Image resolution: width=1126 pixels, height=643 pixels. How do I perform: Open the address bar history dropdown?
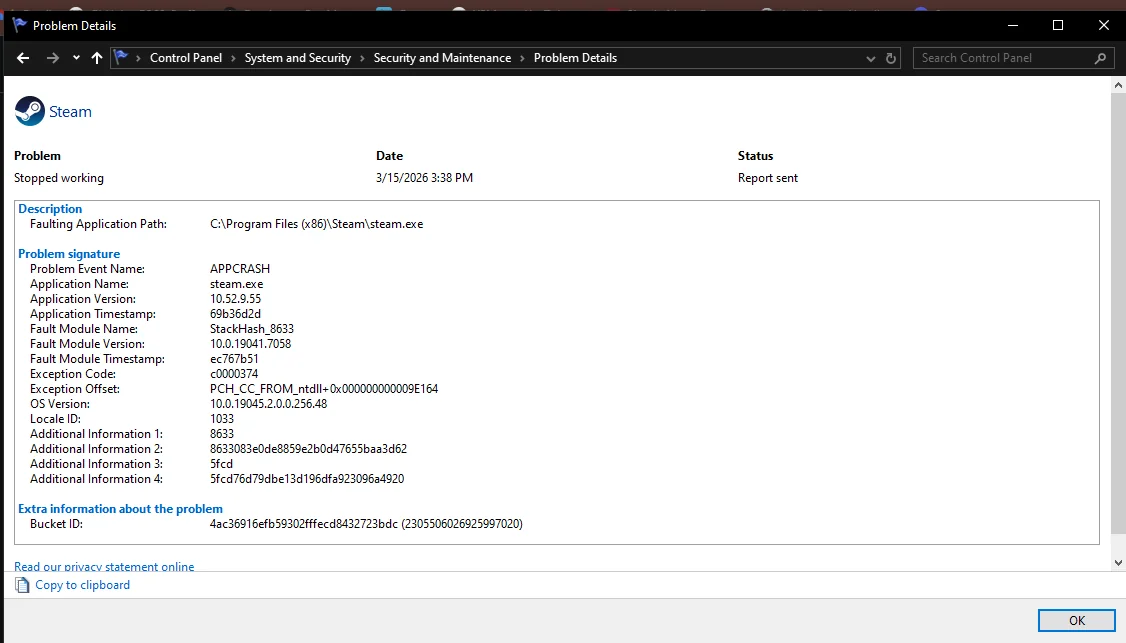tap(870, 58)
